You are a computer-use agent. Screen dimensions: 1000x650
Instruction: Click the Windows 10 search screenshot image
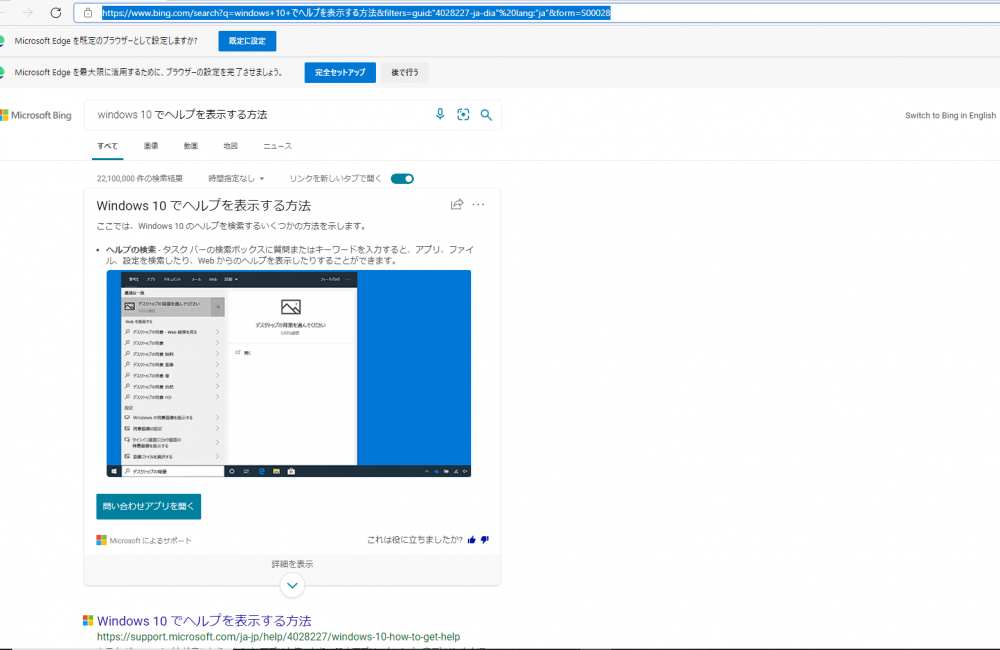tap(289, 373)
